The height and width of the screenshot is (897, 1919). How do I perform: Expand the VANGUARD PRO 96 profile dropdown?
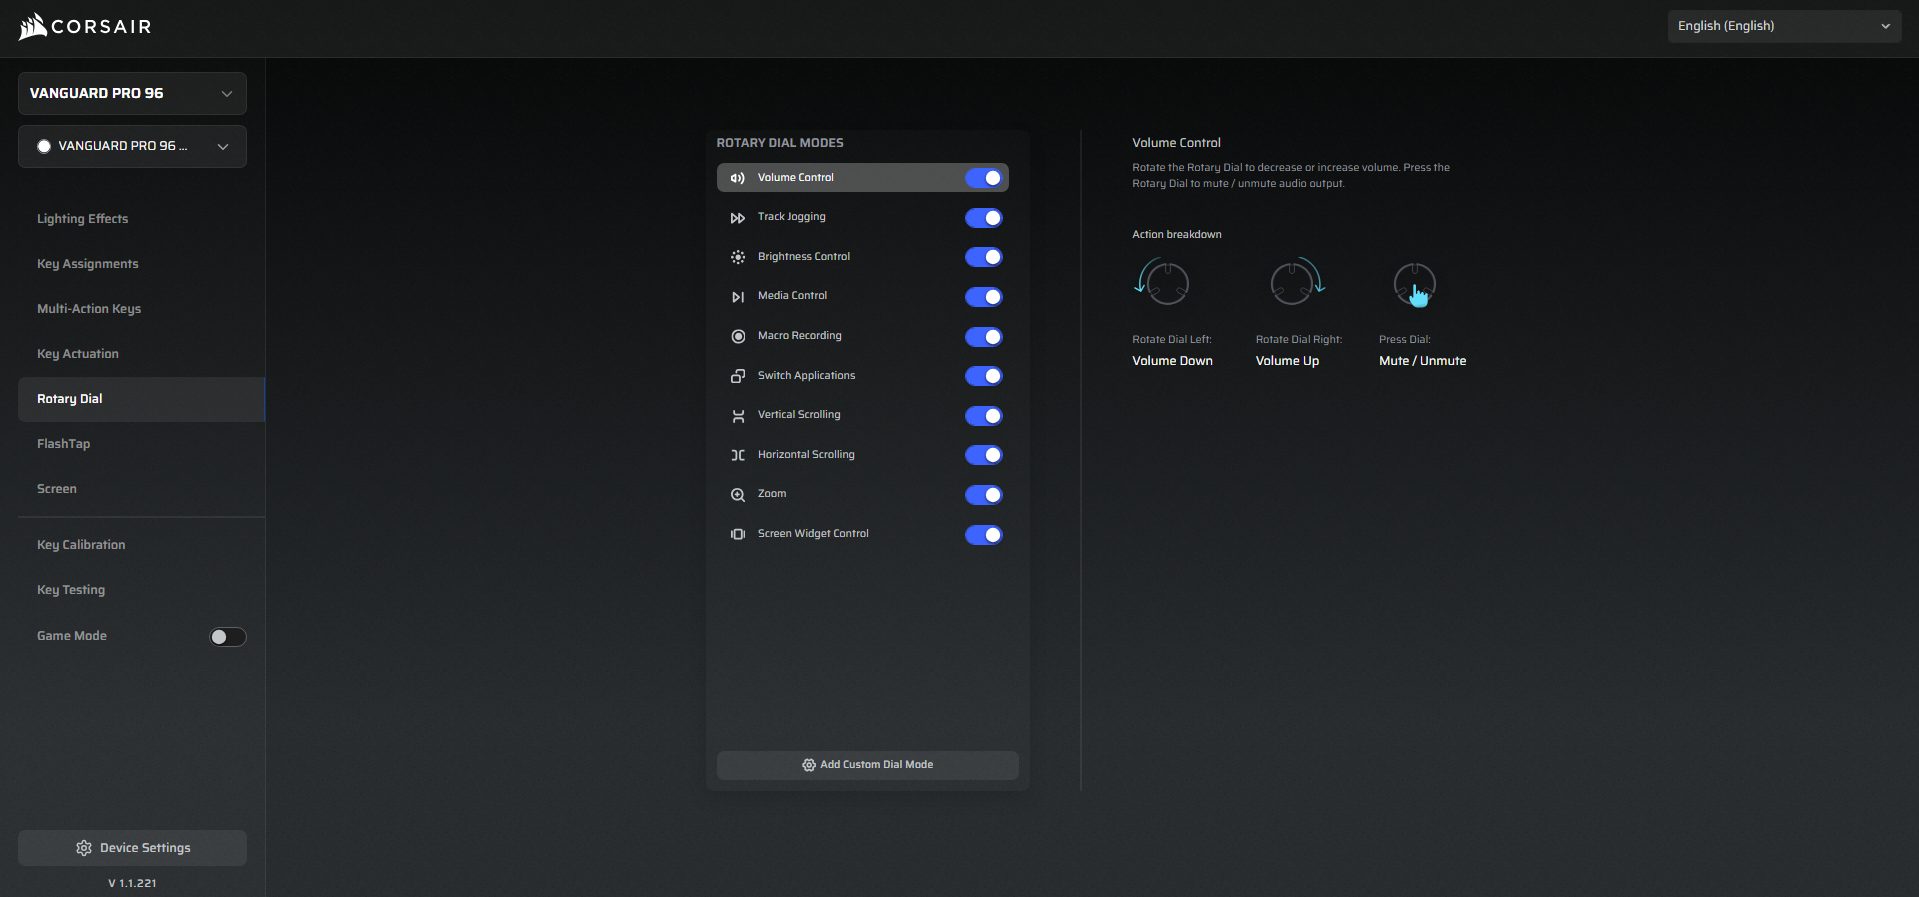coord(132,146)
